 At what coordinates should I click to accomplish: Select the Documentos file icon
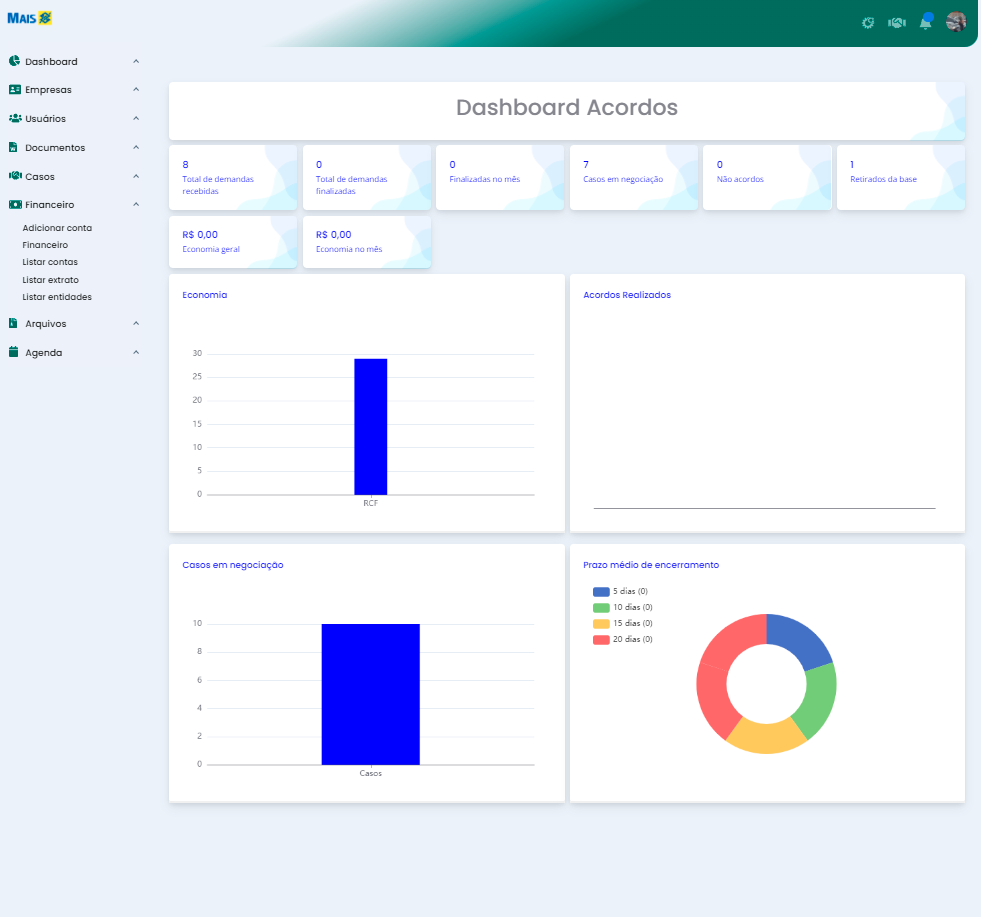[13, 147]
